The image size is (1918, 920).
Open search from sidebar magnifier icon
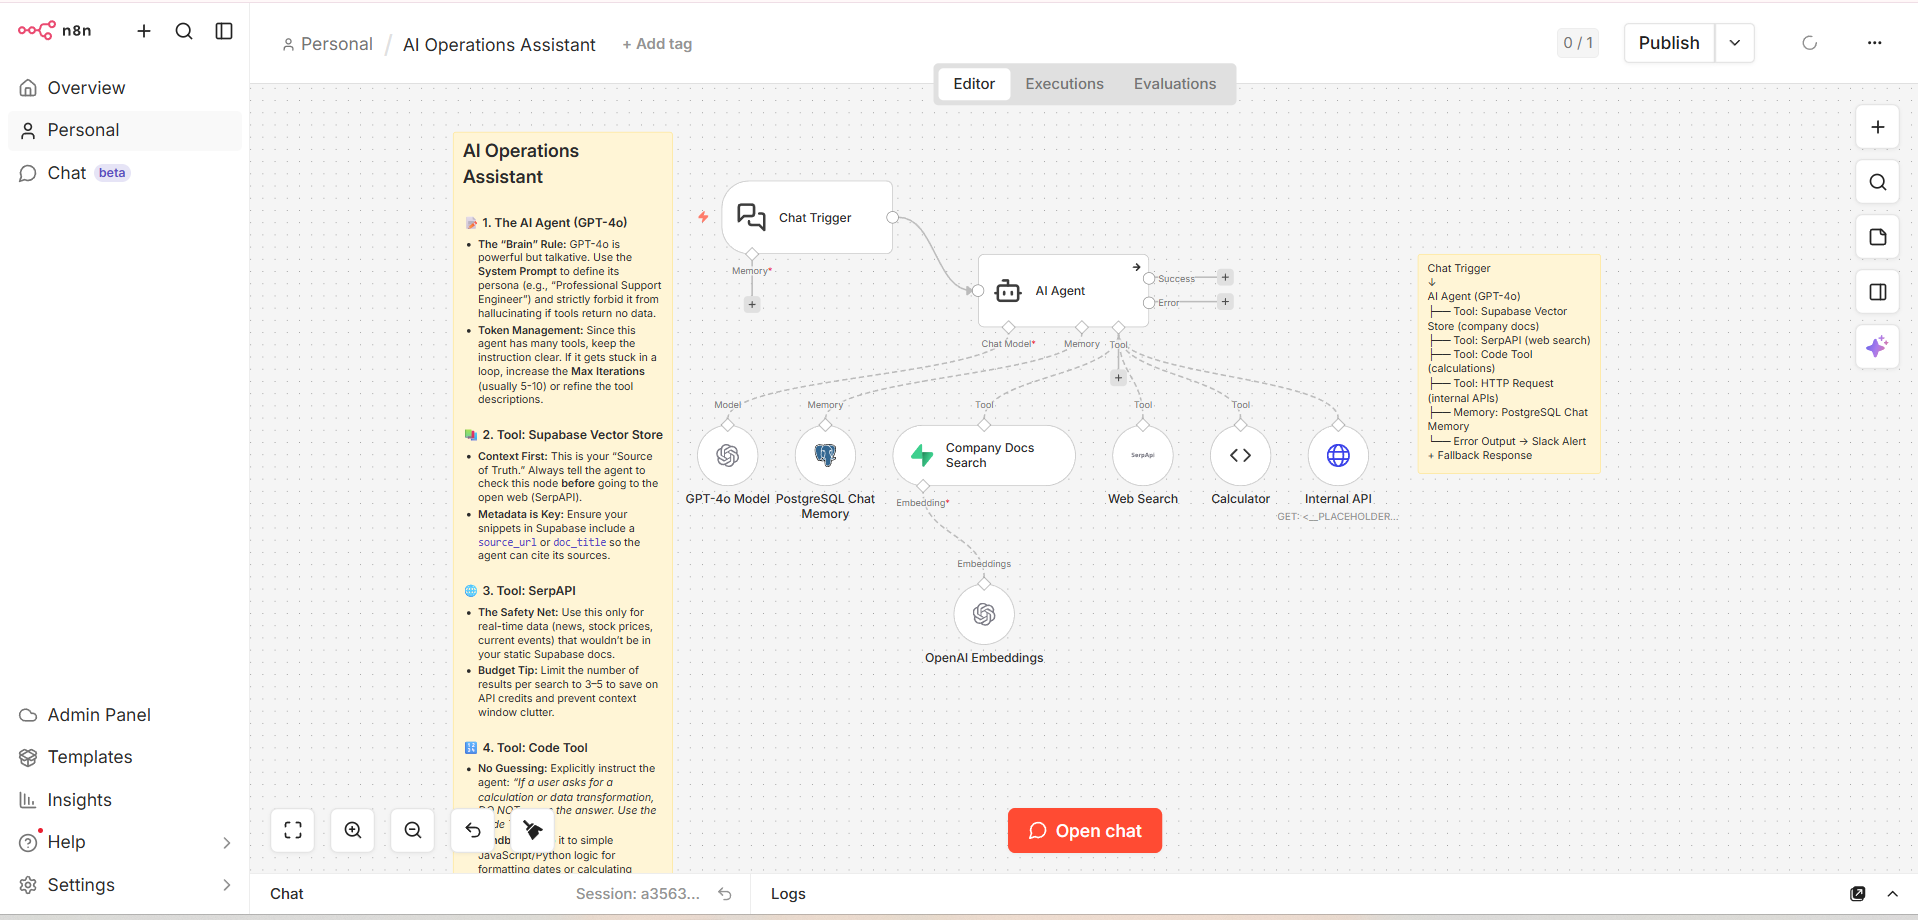pyautogui.click(x=184, y=31)
